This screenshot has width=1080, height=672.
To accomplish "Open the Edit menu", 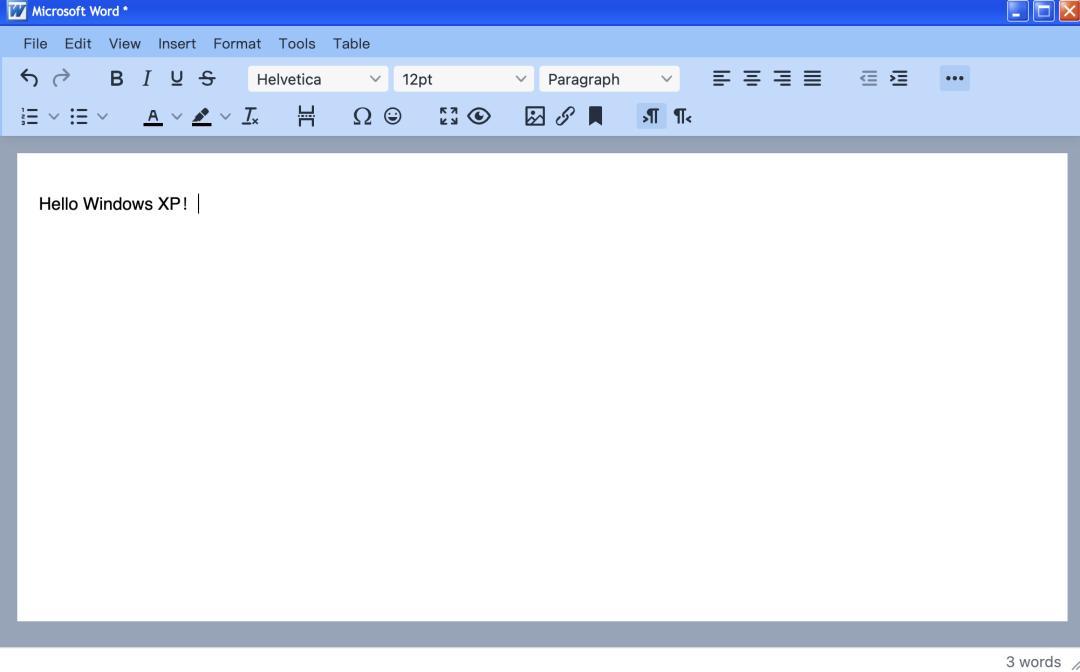I will (x=78, y=43).
